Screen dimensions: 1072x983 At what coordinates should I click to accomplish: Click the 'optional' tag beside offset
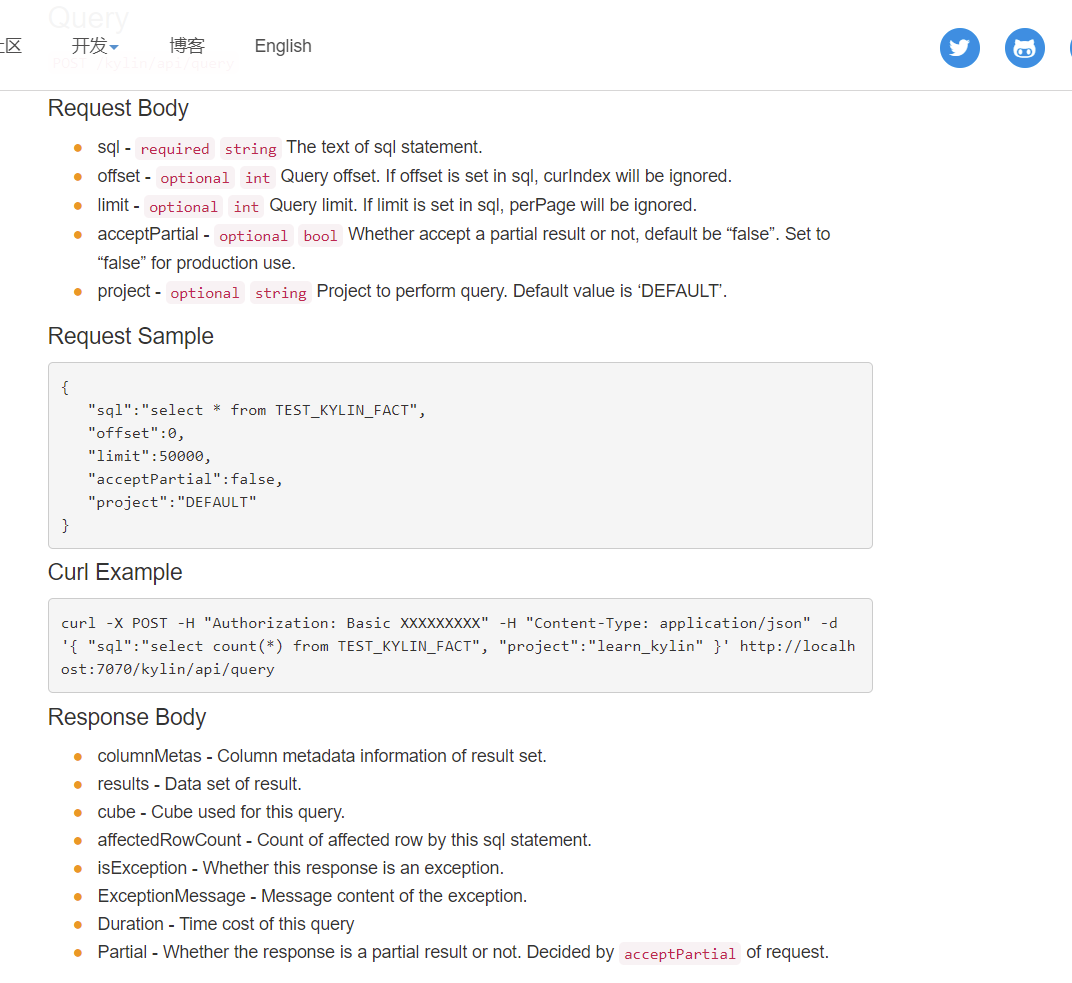pos(195,178)
